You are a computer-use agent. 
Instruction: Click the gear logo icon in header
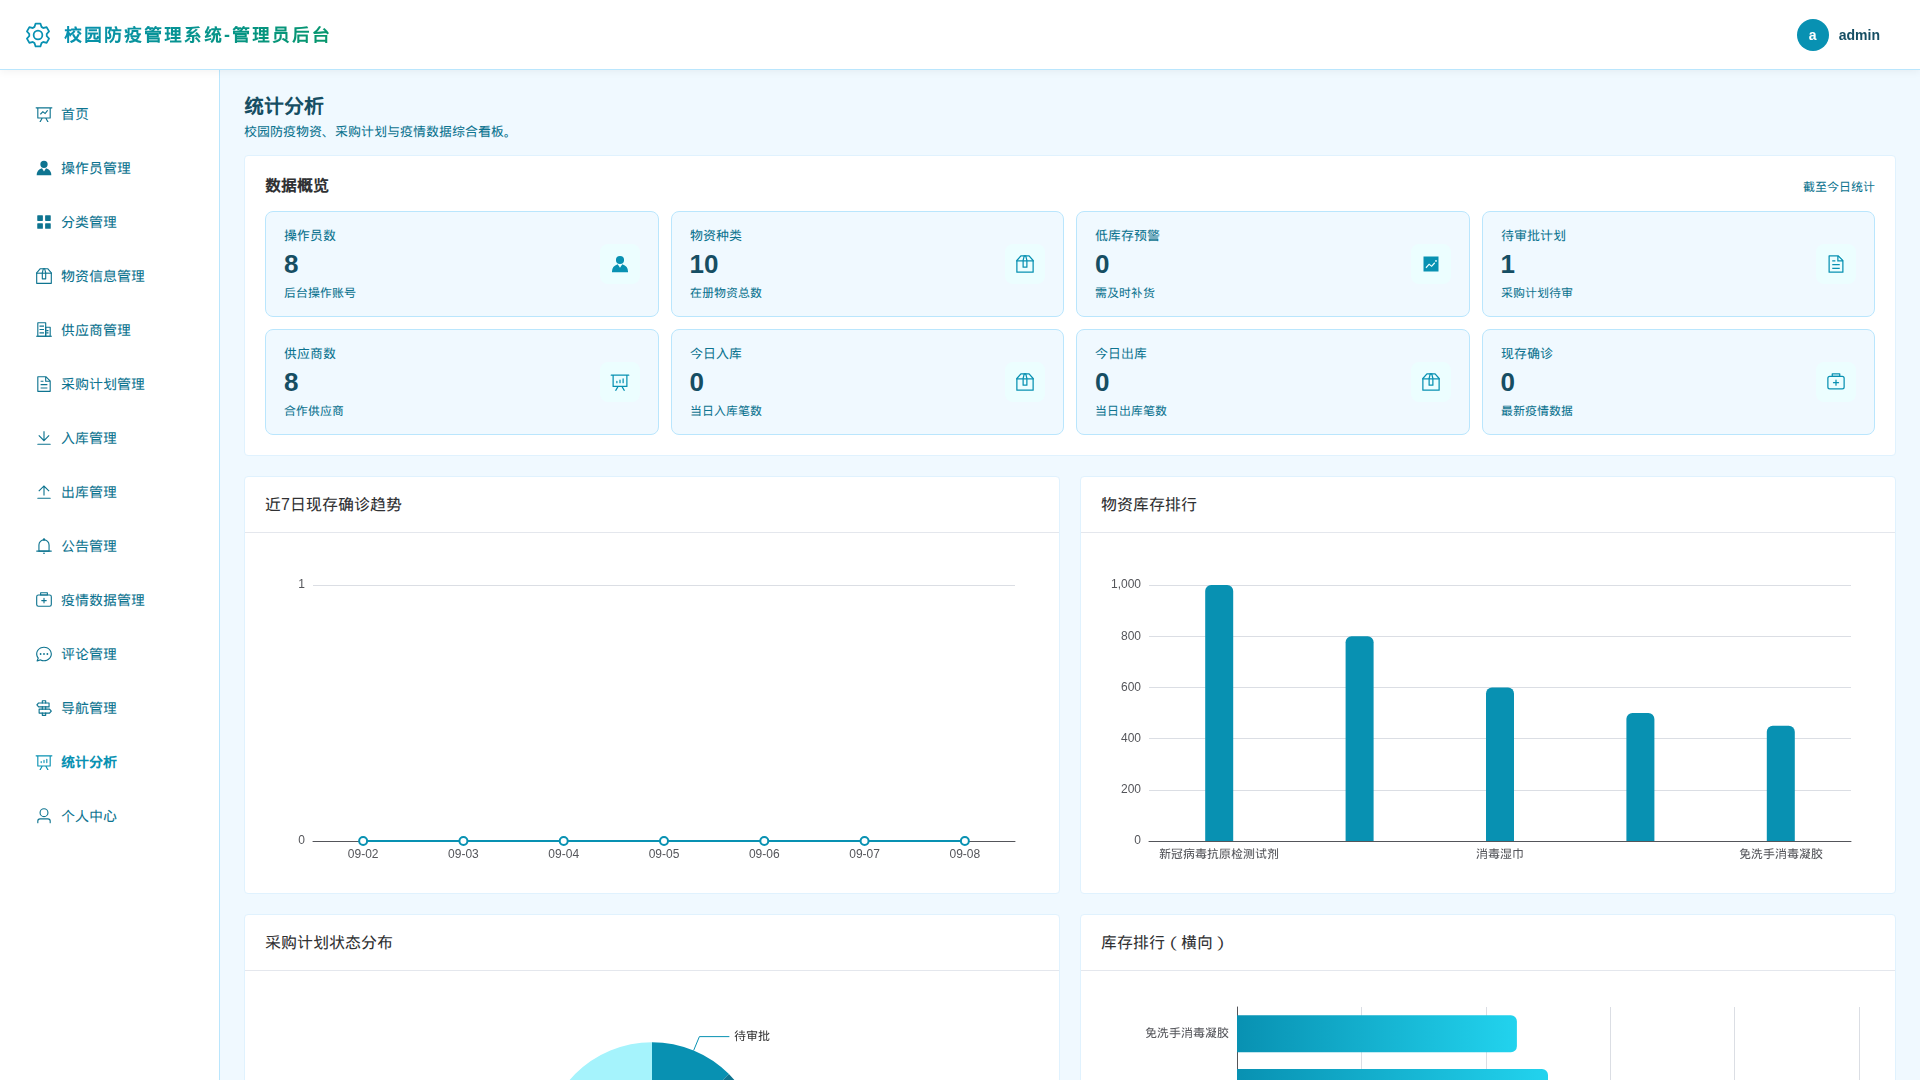pos(38,35)
